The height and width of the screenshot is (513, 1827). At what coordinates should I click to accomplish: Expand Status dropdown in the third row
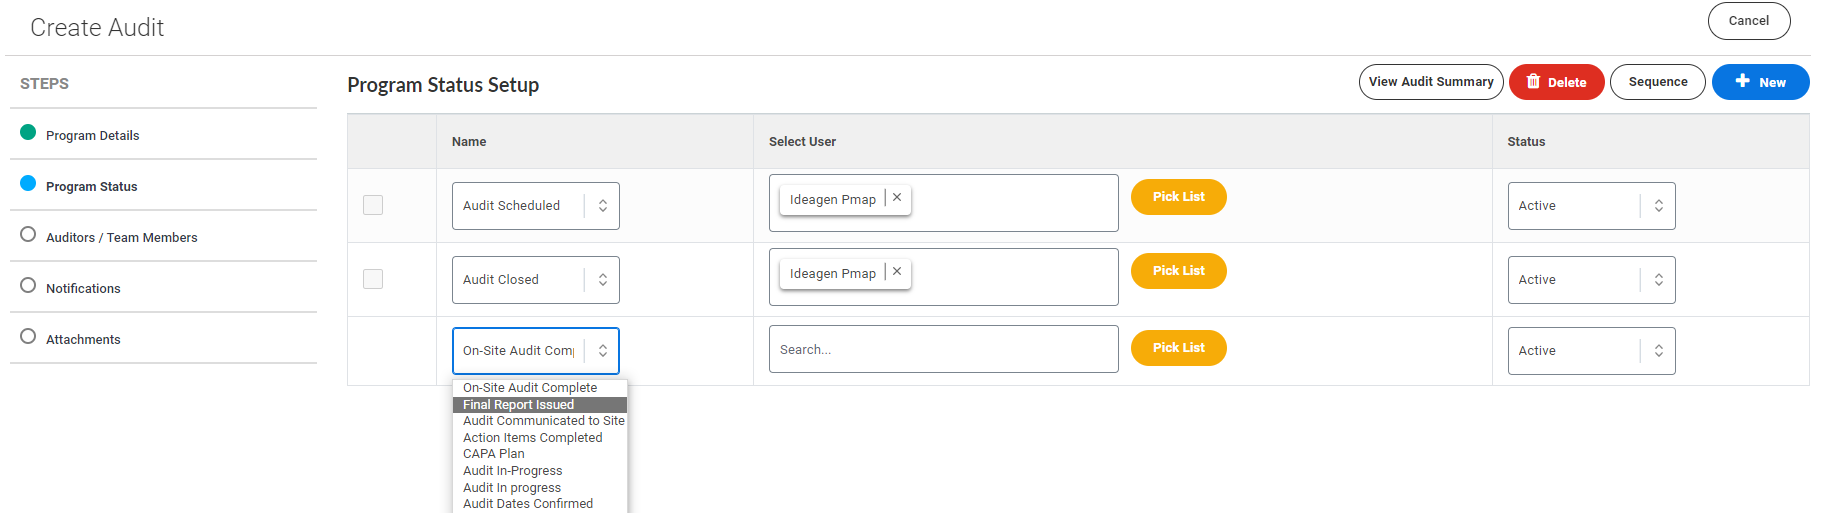(1590, 351)
